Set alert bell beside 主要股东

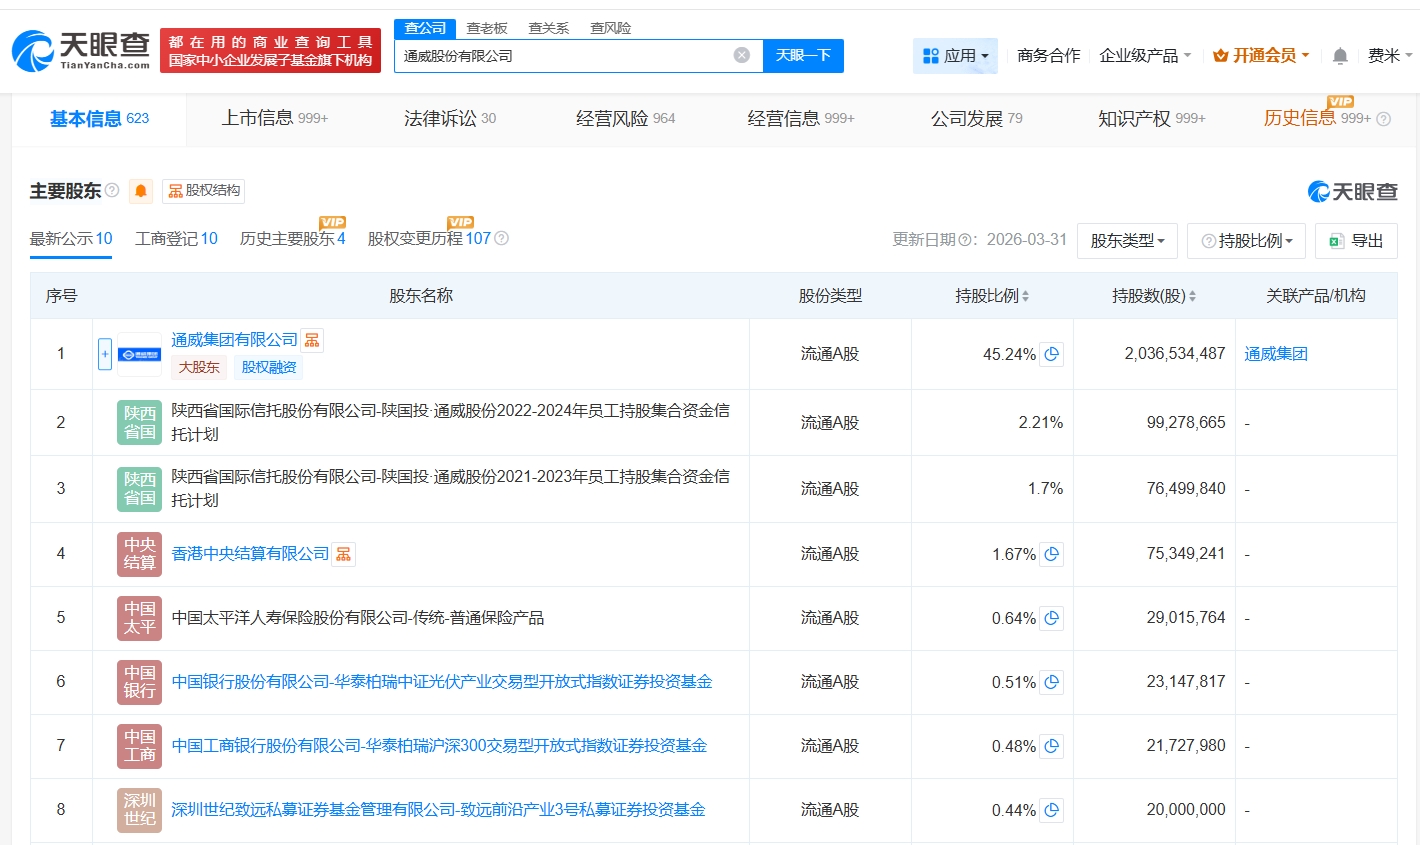coord(141,191)
